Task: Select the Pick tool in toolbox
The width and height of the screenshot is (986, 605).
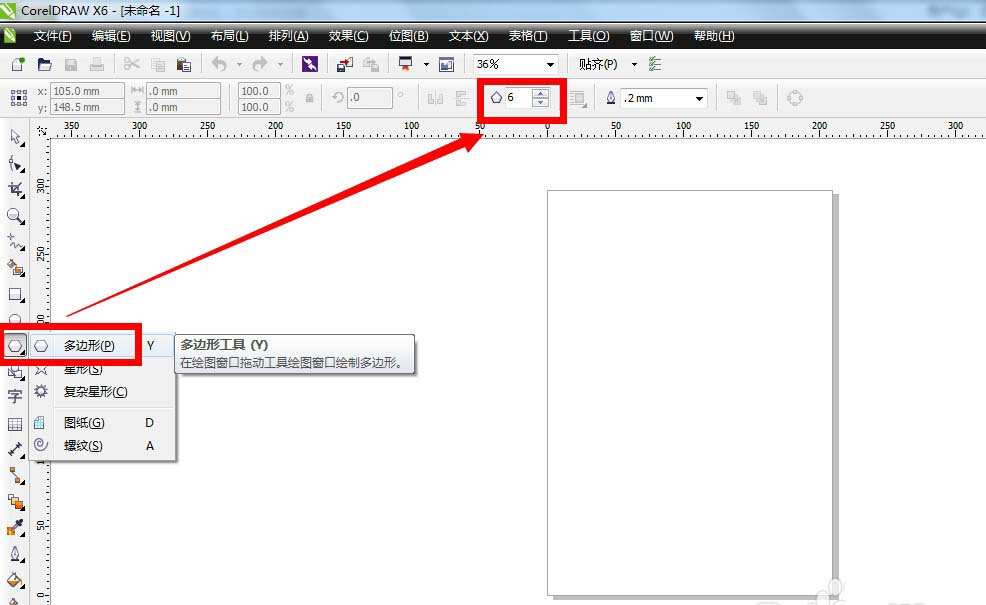Action: pyautogui.click(x=16, y=138)
